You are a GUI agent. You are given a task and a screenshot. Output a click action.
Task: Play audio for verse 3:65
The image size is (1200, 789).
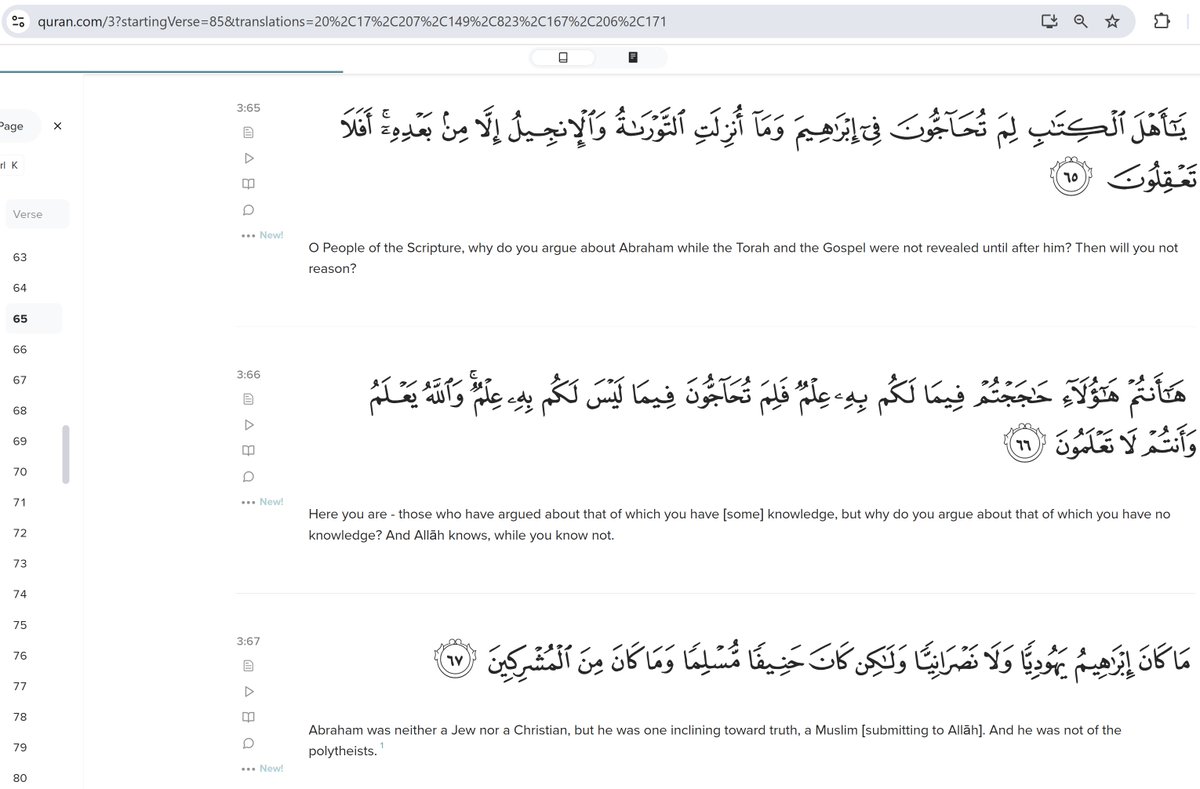tap(248, 158)
